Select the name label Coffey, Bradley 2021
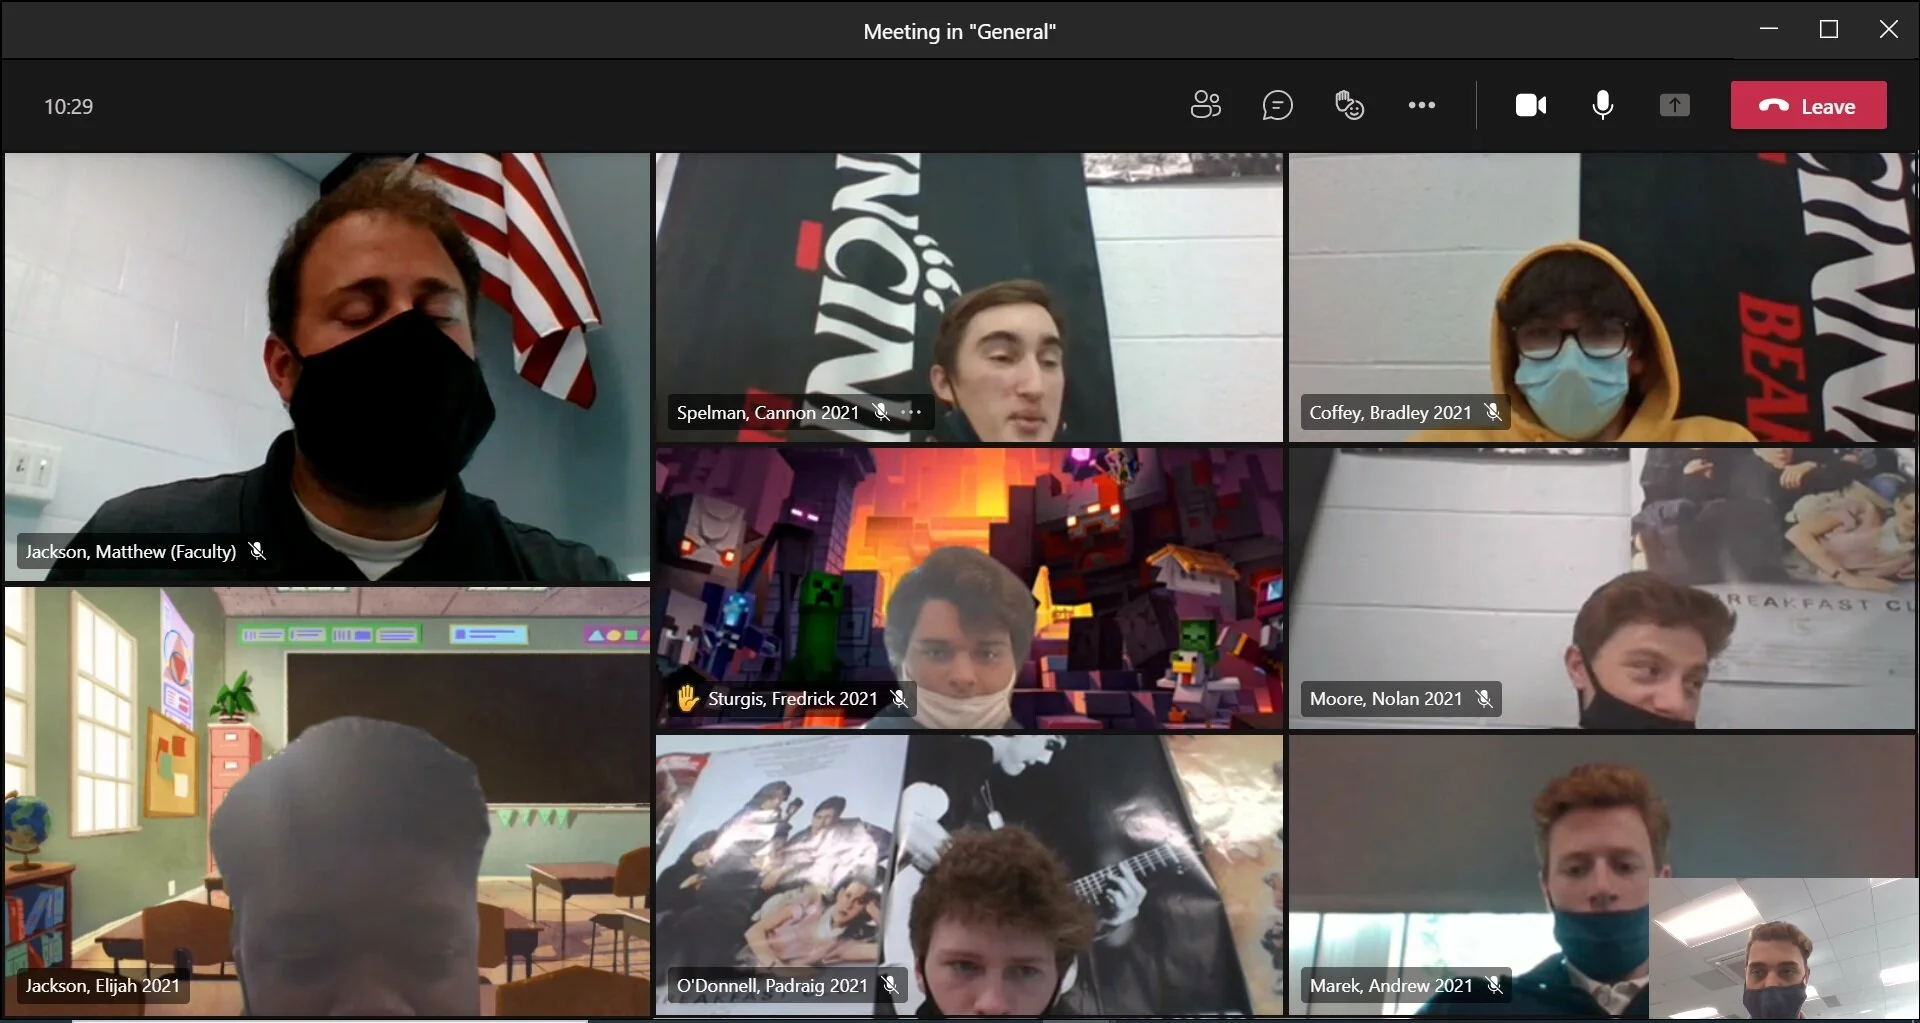The image size is (1920, 1023). (x=1390, y=412)
